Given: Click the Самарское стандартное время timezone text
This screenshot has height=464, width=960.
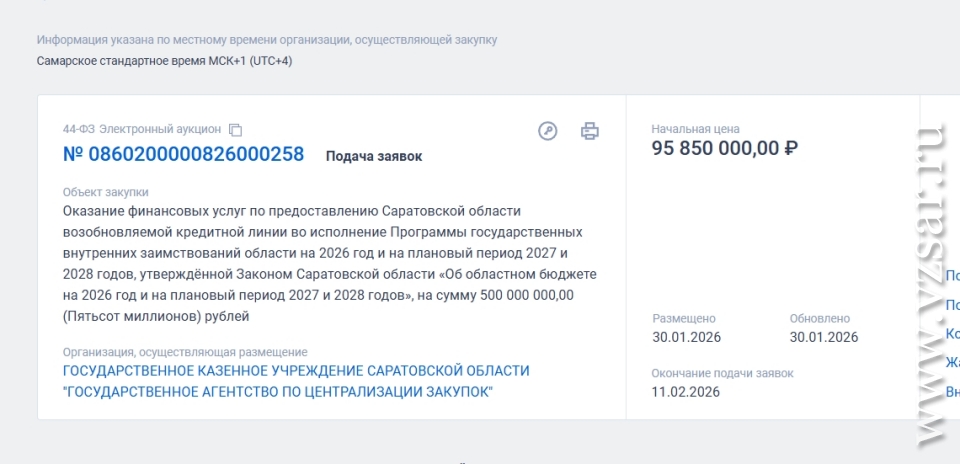Looking at the screenshot, I should (x=164, y=61).
